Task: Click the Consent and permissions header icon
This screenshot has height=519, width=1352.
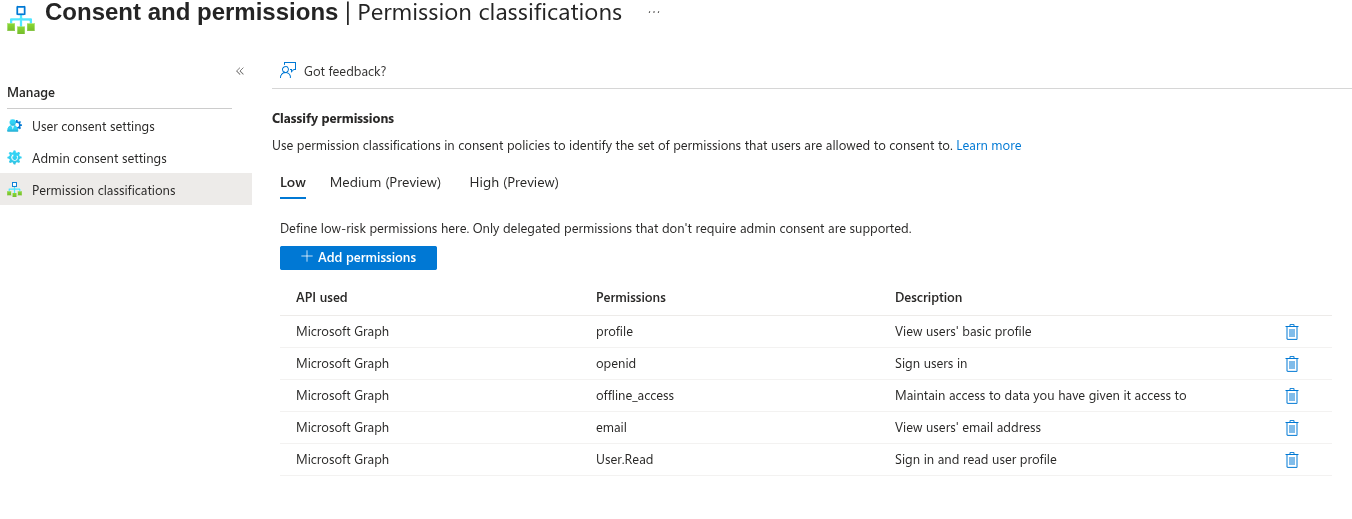Action: 20,19
